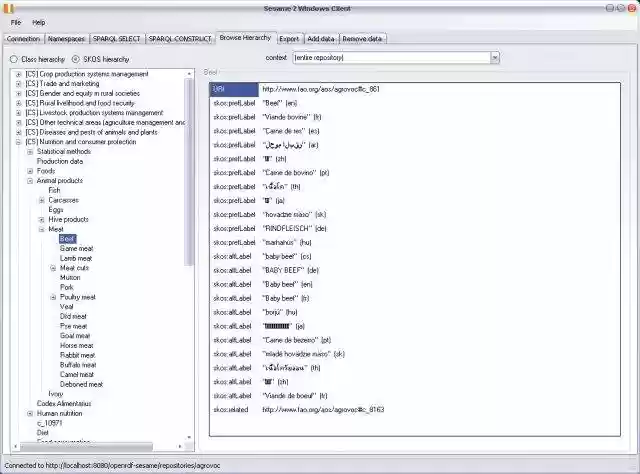Click the "RINDFLEISCH" (de) label value

[x=294, y=229]
